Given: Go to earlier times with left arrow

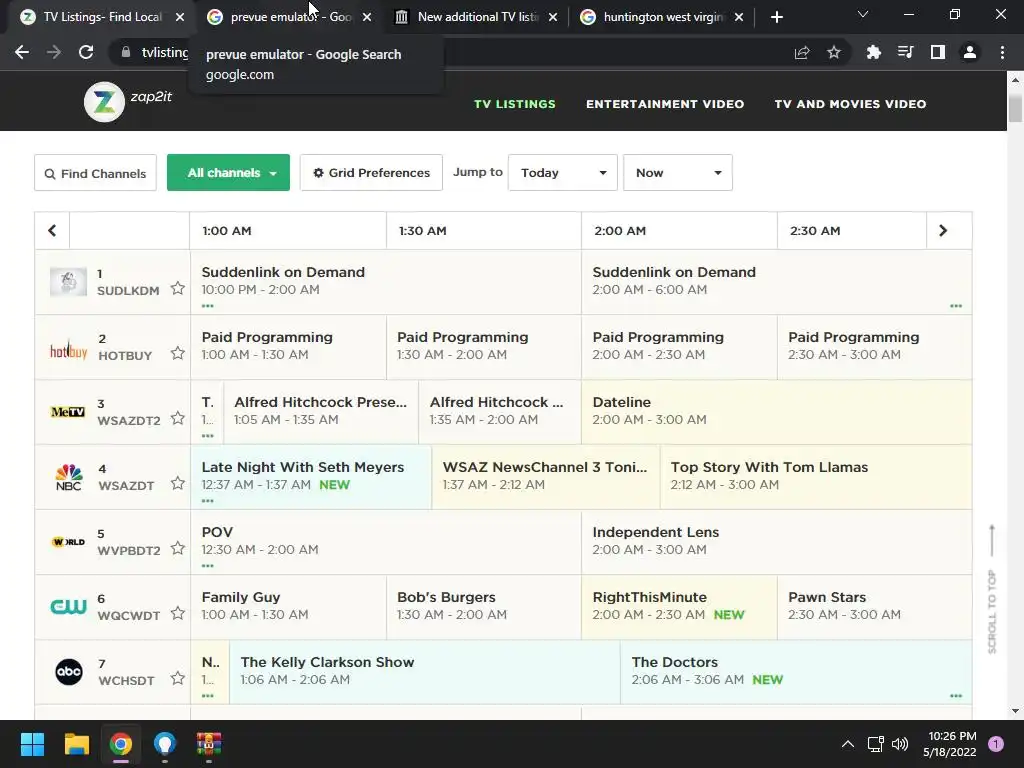Looking at the screenshot, I should pos(52,231).
